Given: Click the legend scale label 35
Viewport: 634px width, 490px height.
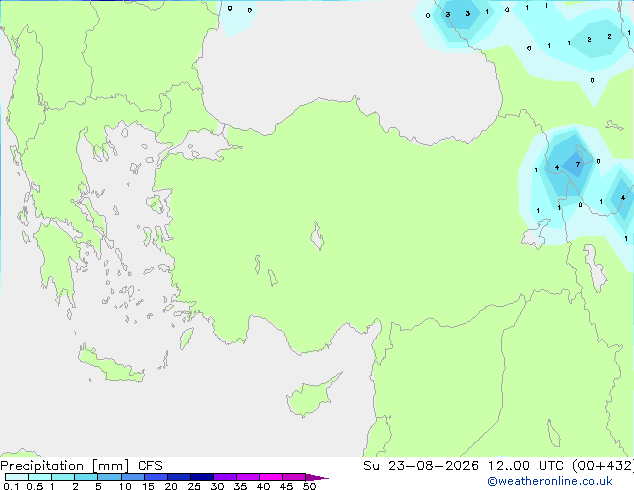Looking at the screenshot, I should point(240,486).
